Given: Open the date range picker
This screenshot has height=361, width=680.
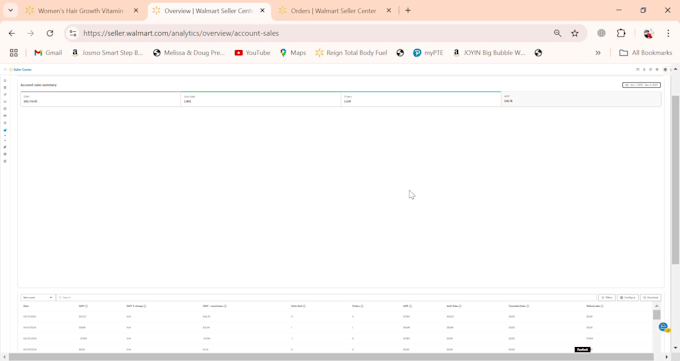Looking at the screenshot, I should 641,85.
